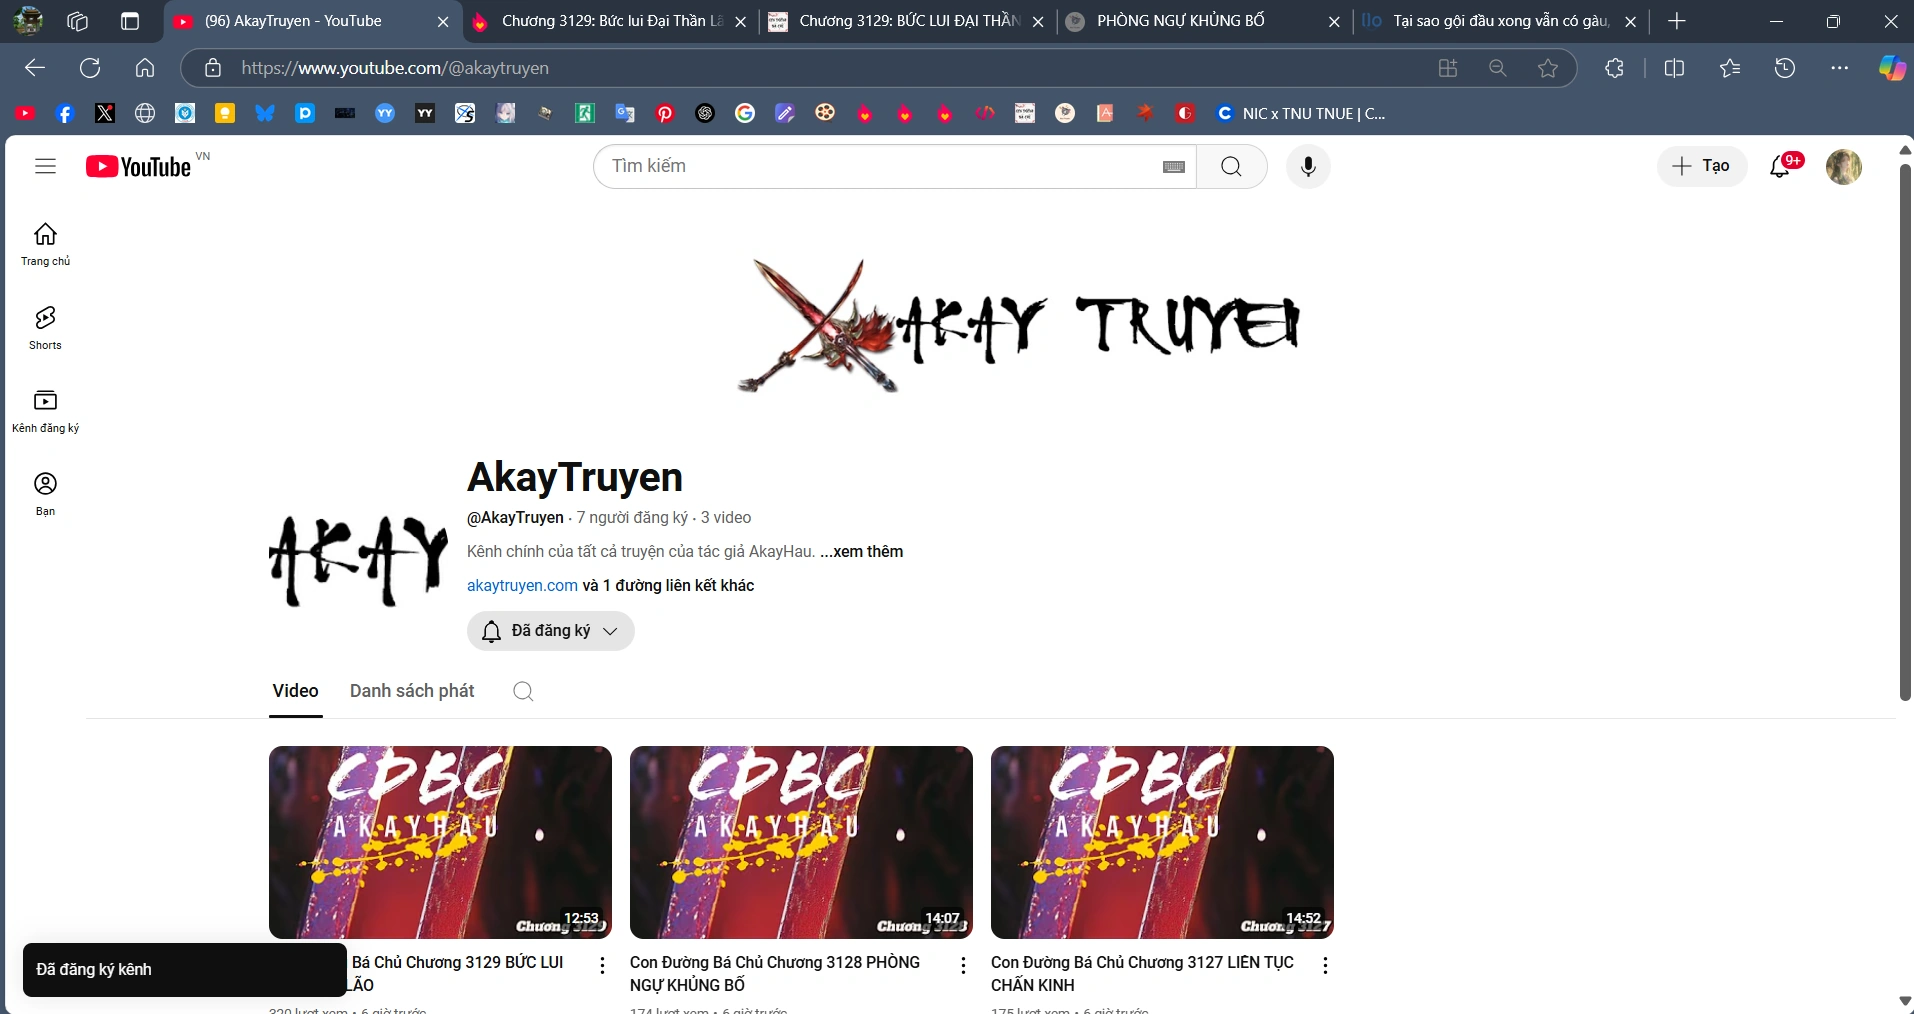The image size is (1914, 1014).
Task: Open browser history panel
Action: pos(1785,68)
